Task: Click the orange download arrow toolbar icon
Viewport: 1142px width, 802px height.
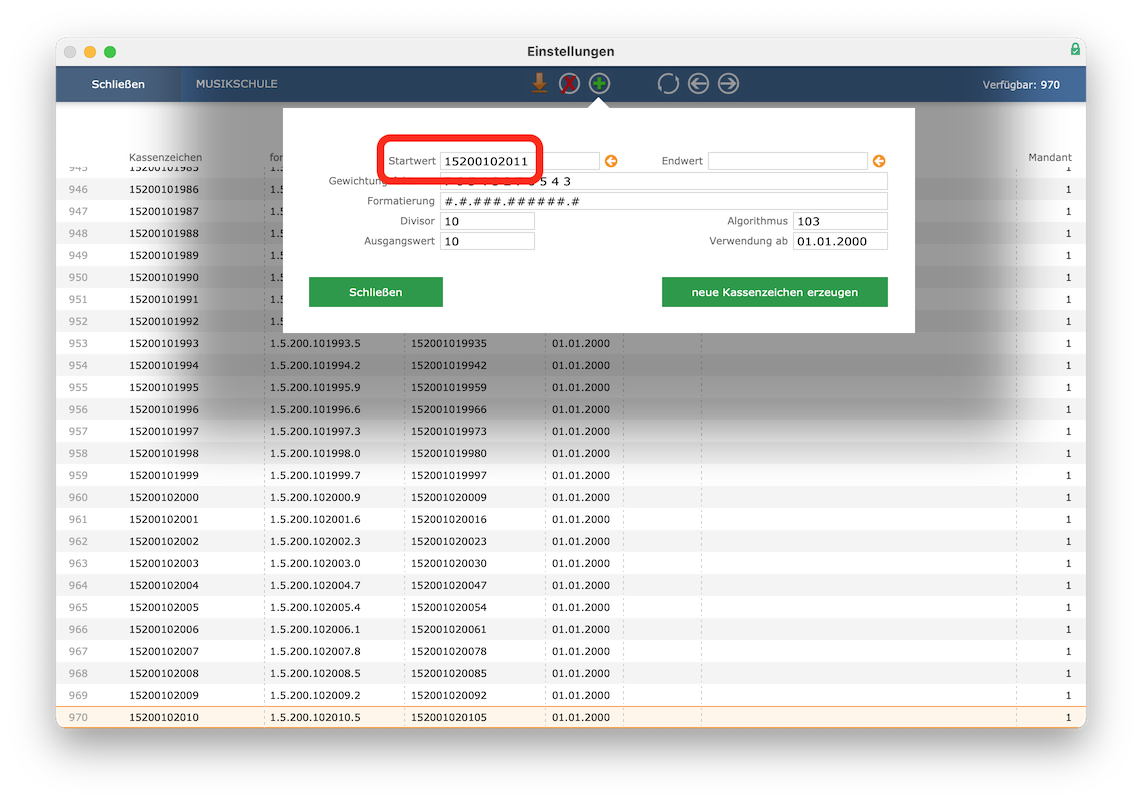Action: coord(539,84)
